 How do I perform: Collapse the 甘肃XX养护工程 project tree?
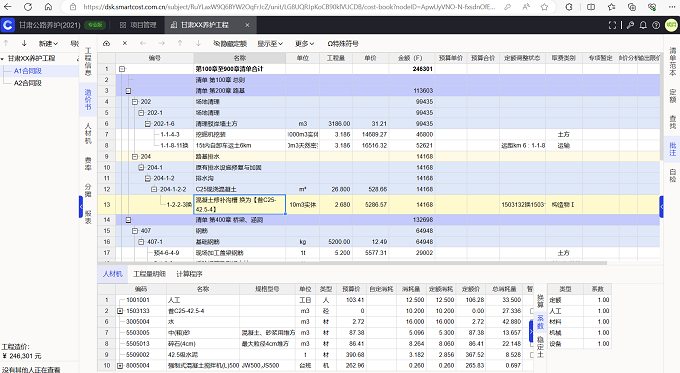coord(3,59)
